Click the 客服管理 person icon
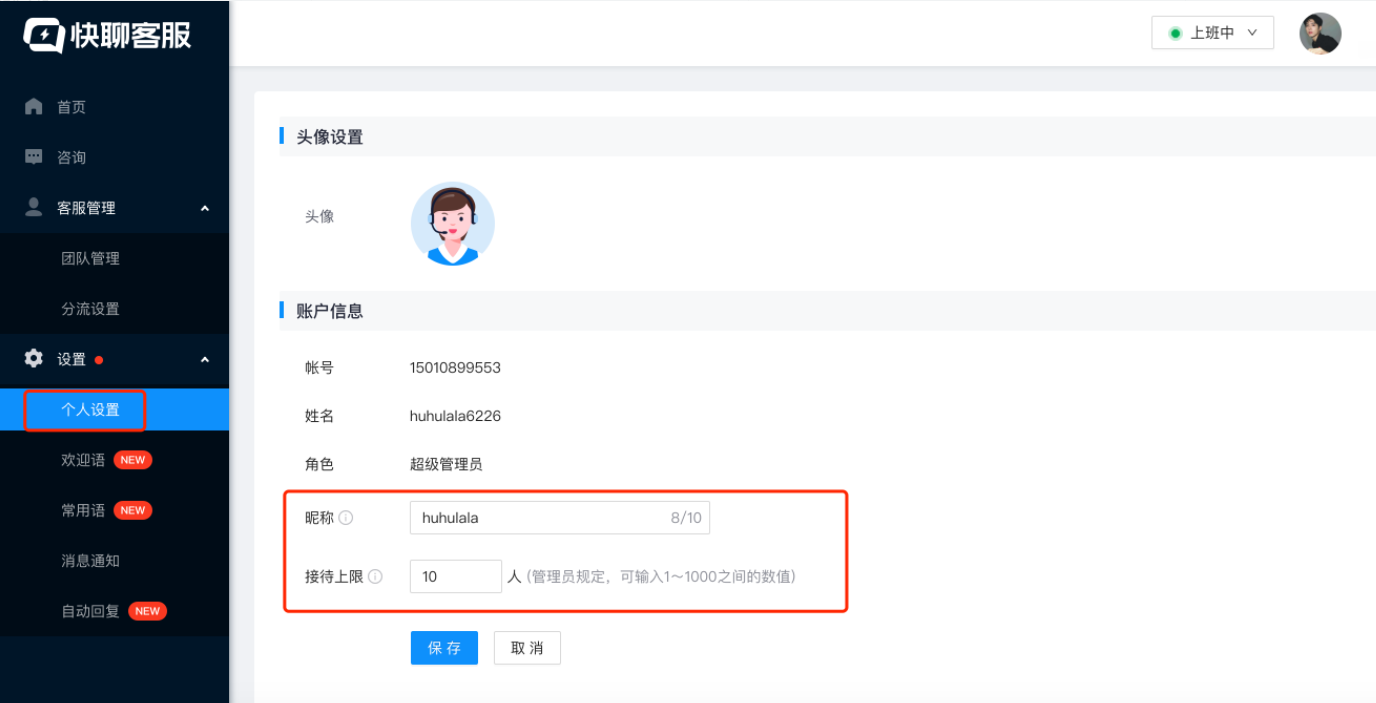The height and width of the screenshot is (703, 1376). pos(32,207)
